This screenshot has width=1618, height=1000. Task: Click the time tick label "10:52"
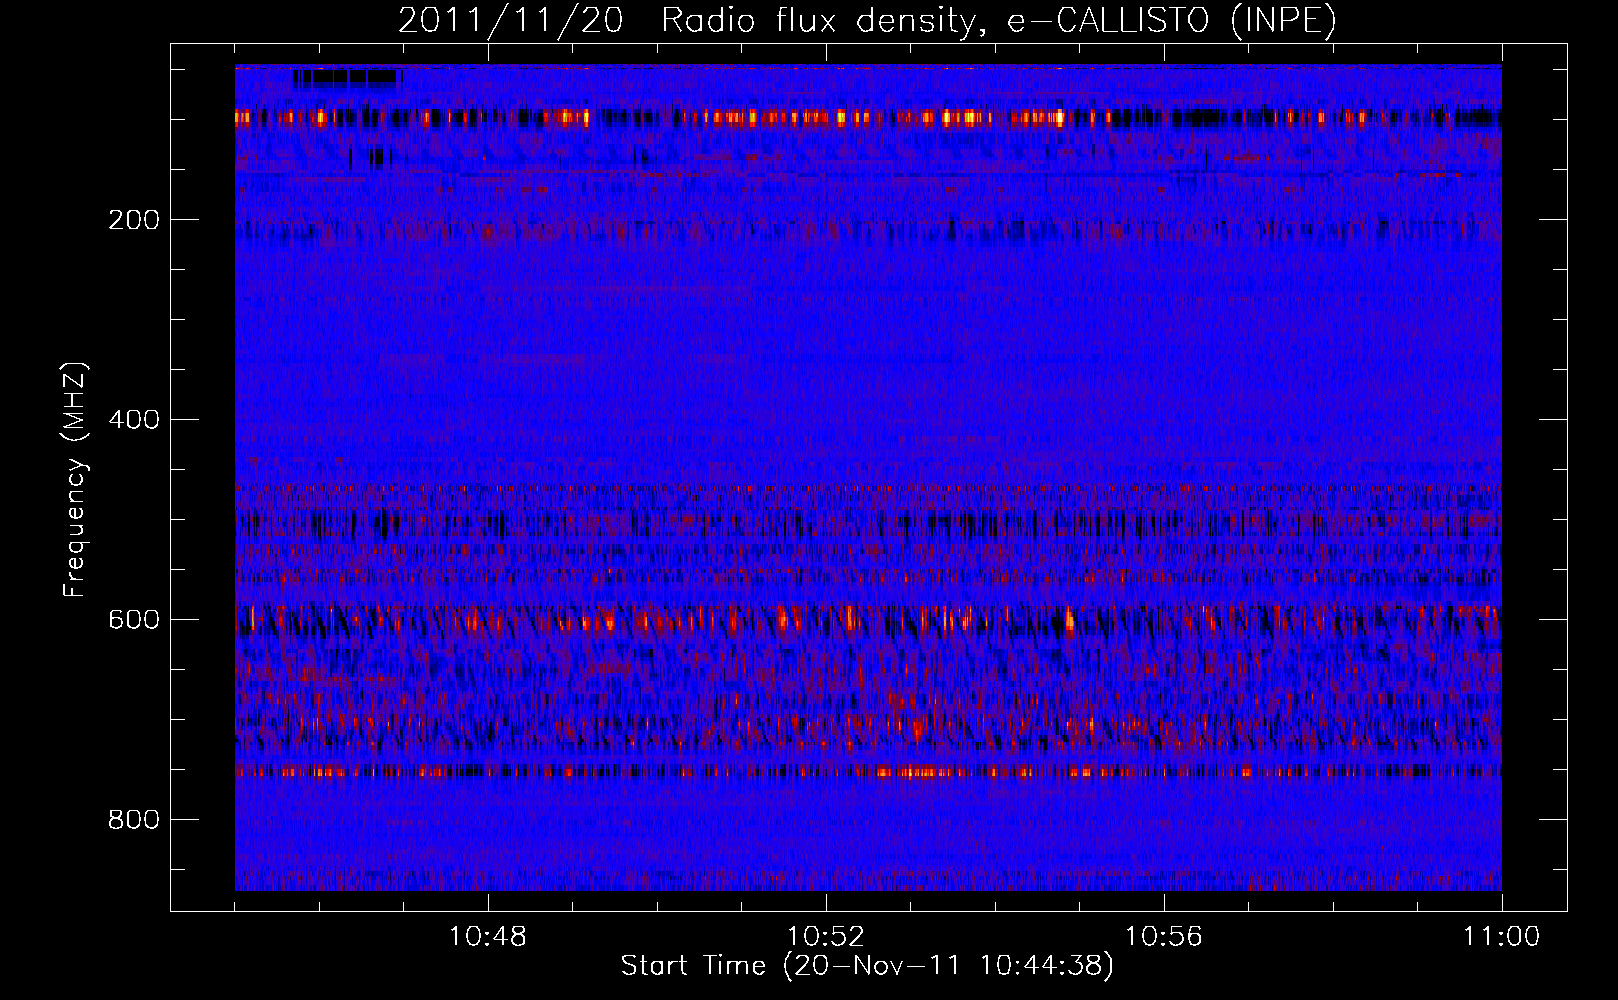point(826,937)
